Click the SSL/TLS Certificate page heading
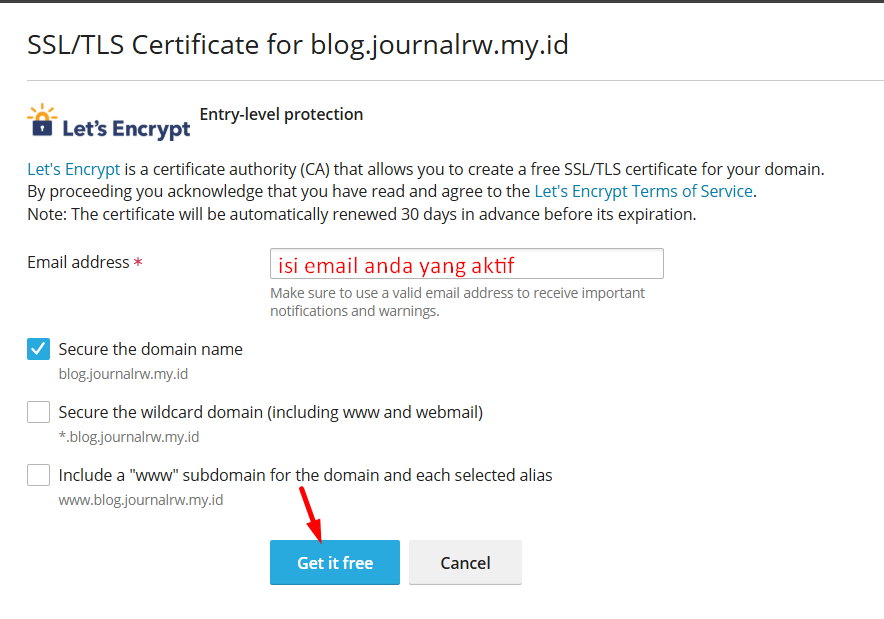884x619 pixels. (298, 45)
